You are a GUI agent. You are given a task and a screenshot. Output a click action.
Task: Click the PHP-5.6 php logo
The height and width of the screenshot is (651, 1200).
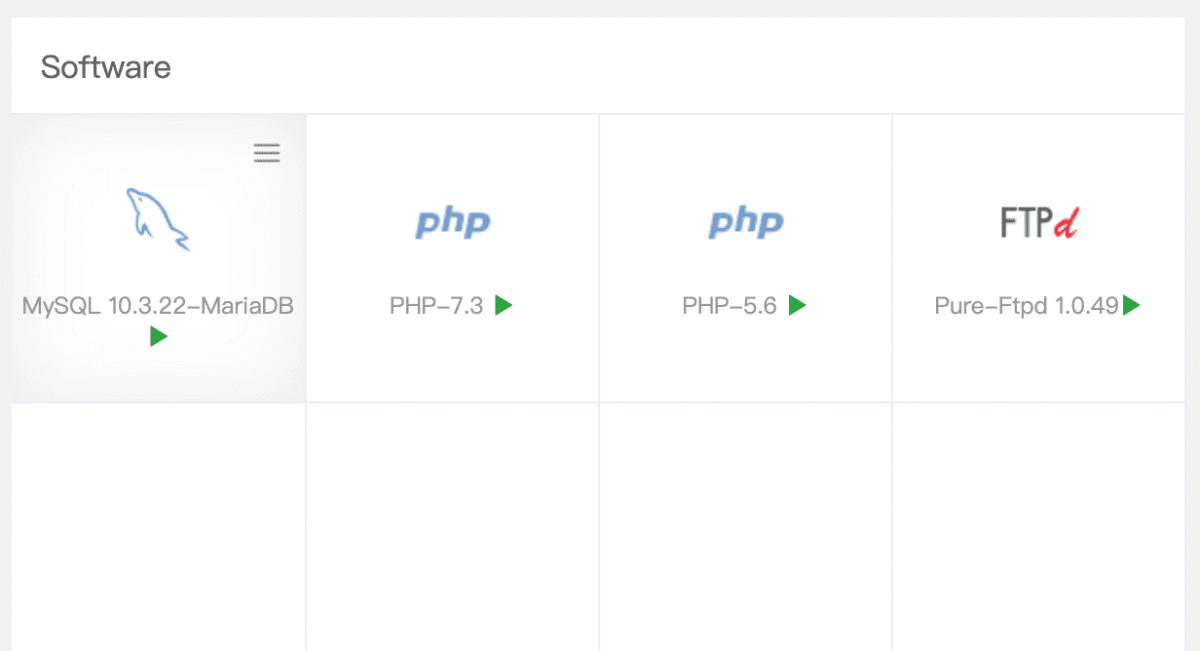[746, 222]
